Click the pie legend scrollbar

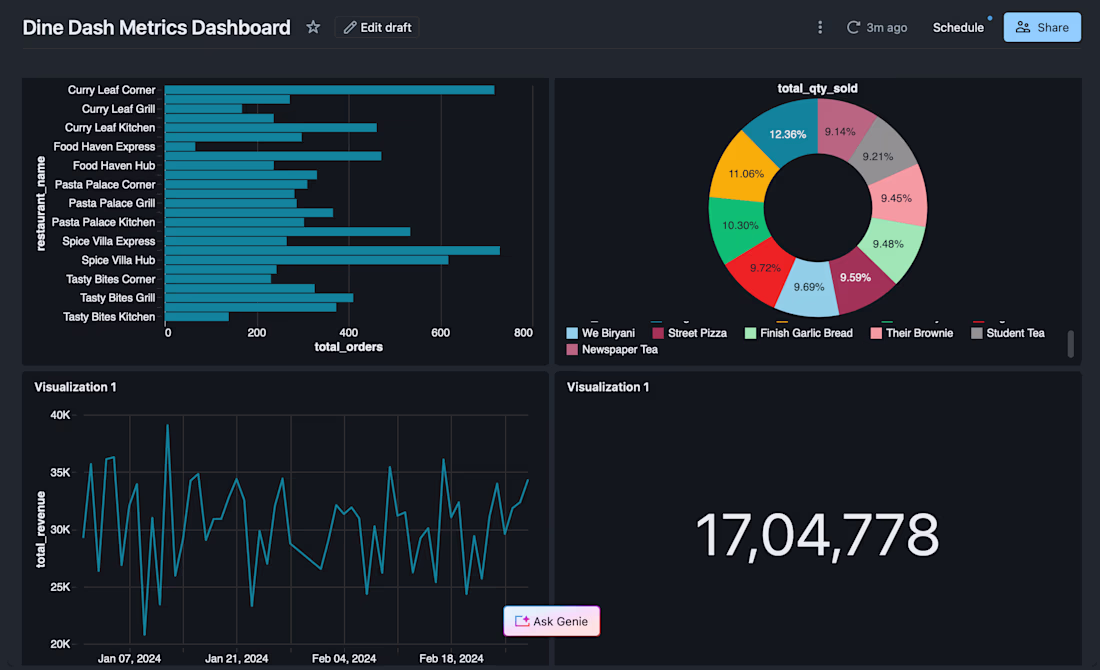1071,344
